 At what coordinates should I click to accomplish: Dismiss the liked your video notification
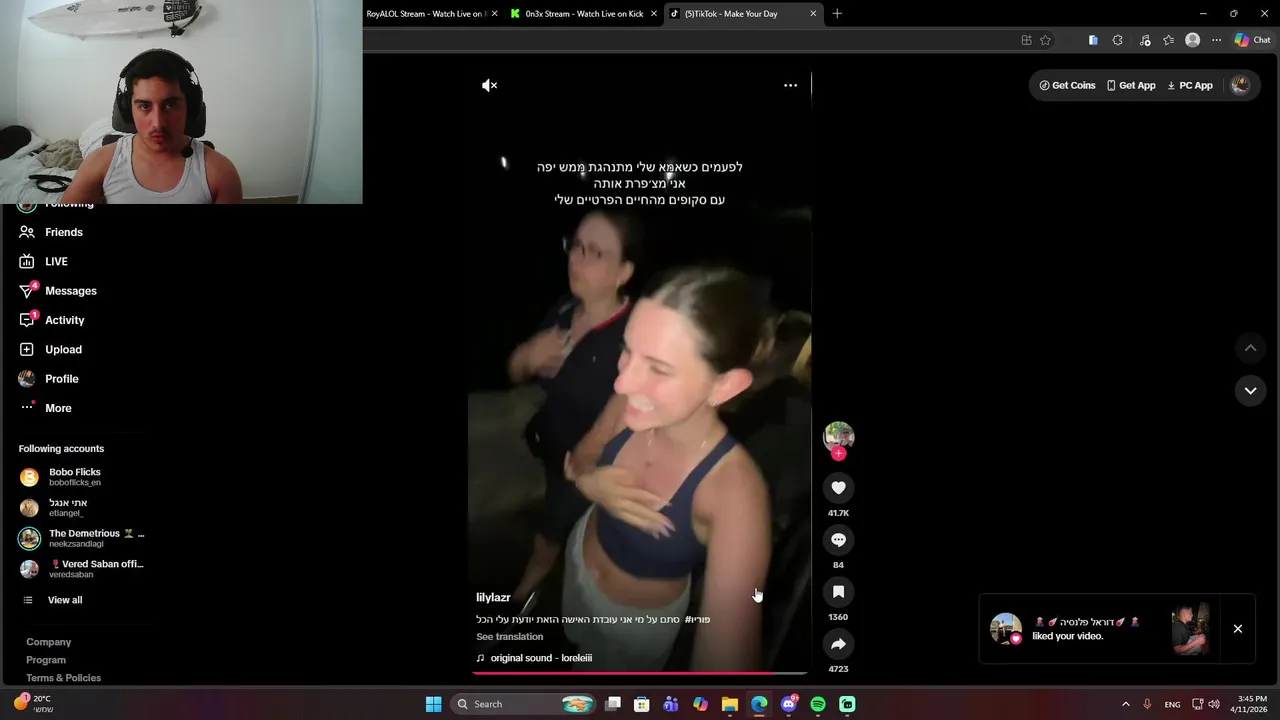[1238, 629]
